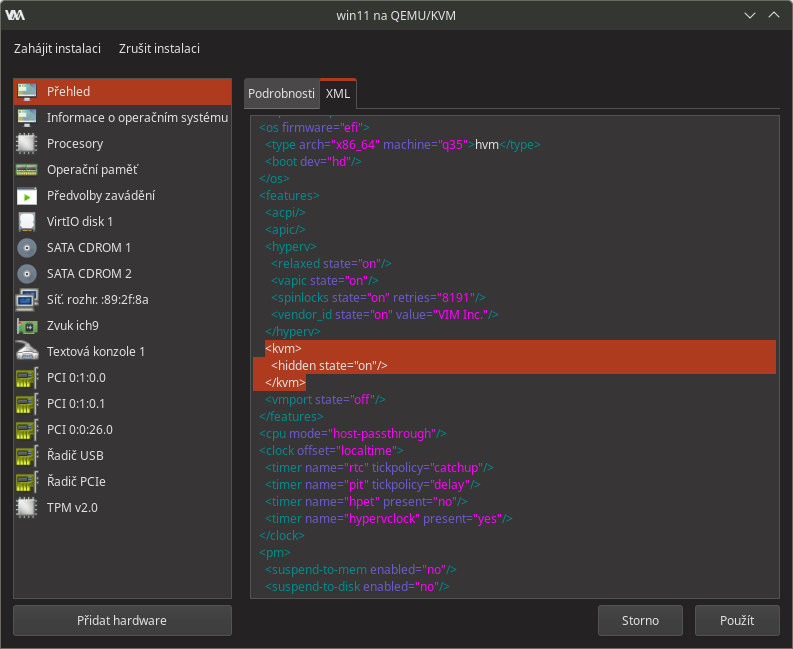The height and width of the screenshot is (649, 793).
Task: Switch to the Podrobnosti tab
Action: coord(281,94)
